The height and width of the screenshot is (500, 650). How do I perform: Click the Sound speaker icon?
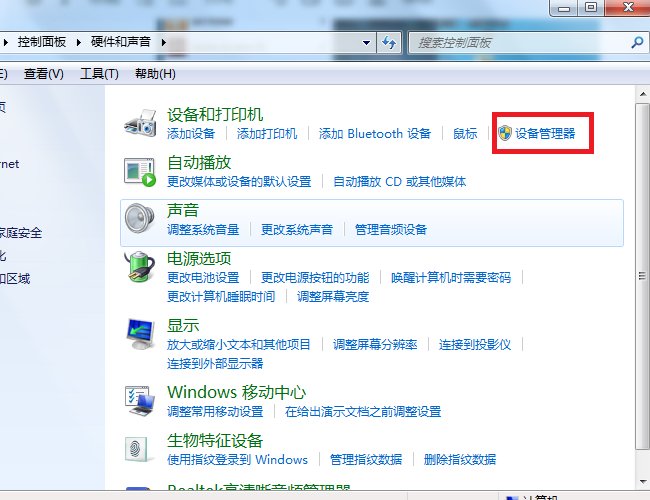139,218
